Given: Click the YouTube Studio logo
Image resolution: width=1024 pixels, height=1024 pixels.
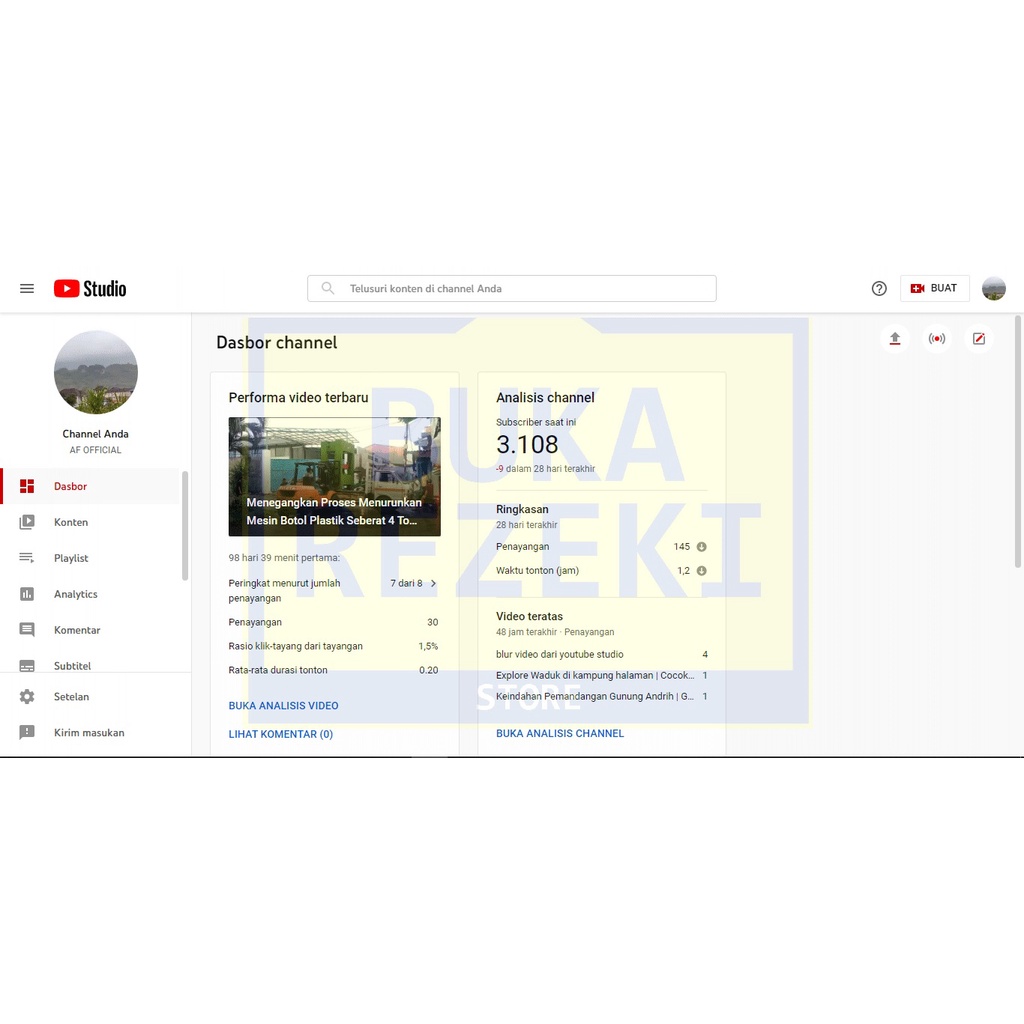Looking at the screenshot, I should click(x=89, y=288).
